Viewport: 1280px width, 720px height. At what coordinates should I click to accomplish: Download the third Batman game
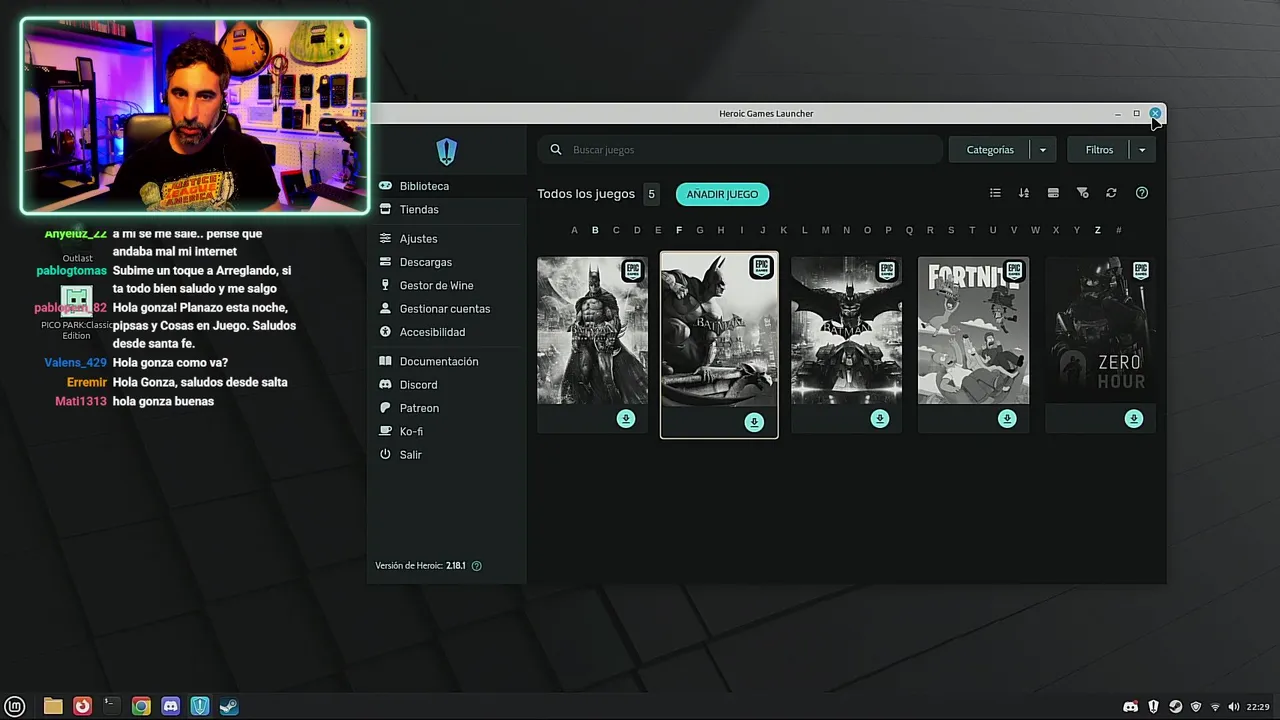880,419
